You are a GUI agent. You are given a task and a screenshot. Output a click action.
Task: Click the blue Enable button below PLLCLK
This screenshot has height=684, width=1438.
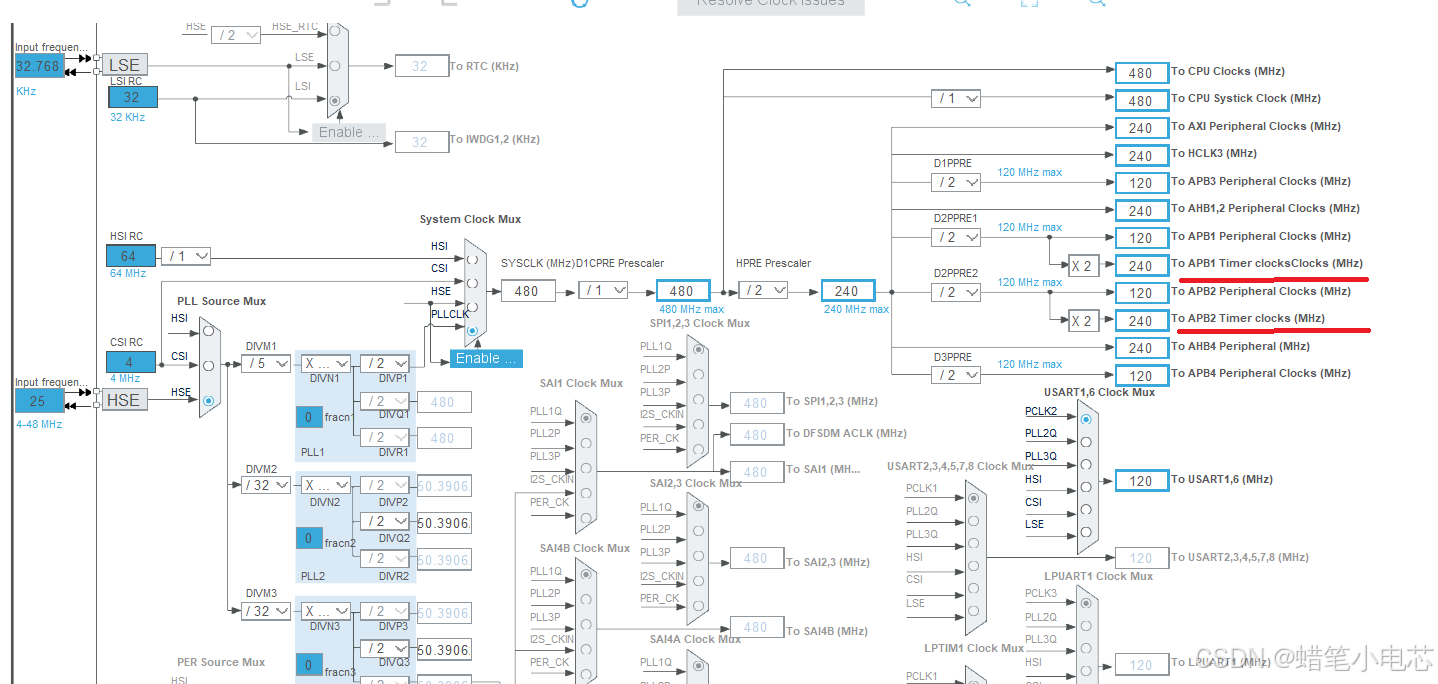486,358
